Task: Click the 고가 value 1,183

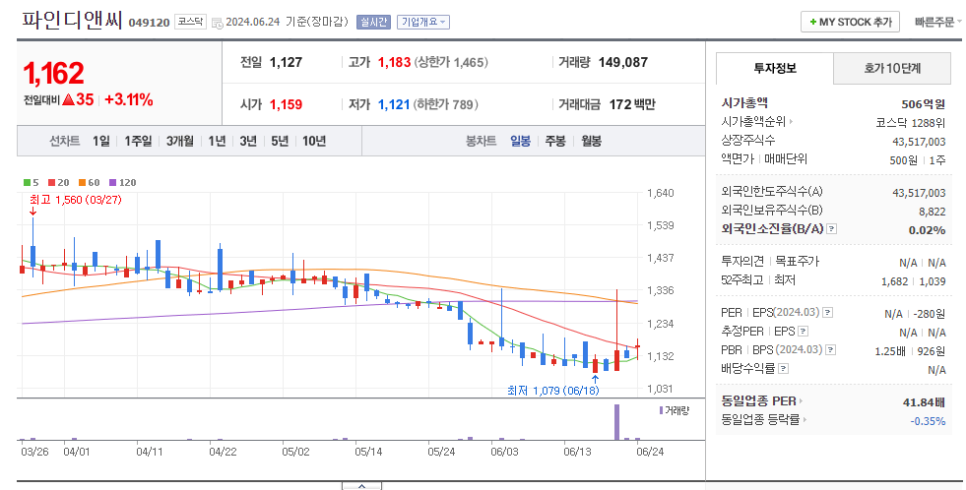Action: (394, 62)
